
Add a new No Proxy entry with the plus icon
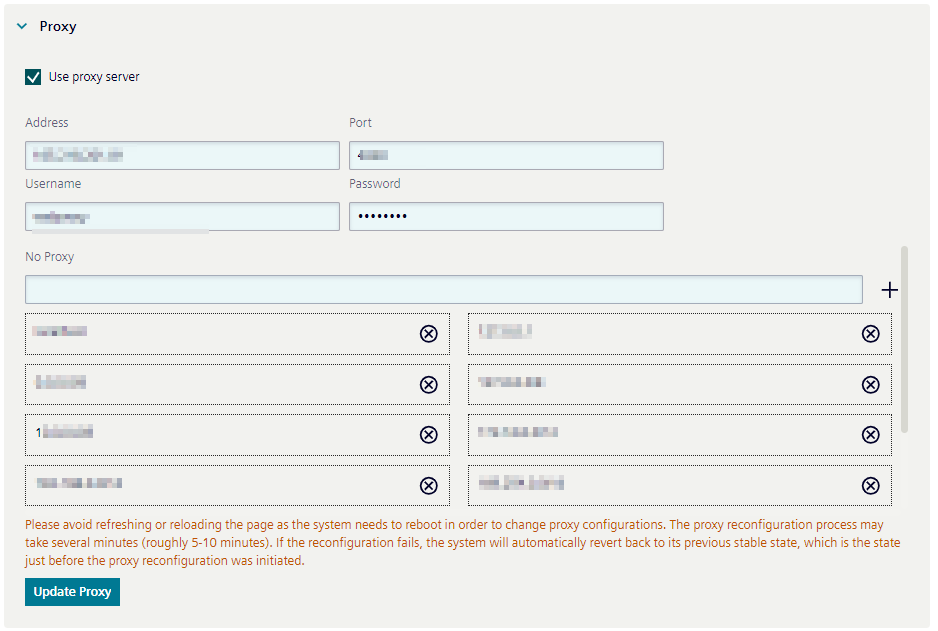pyautogui.click(x=889, y=289)
